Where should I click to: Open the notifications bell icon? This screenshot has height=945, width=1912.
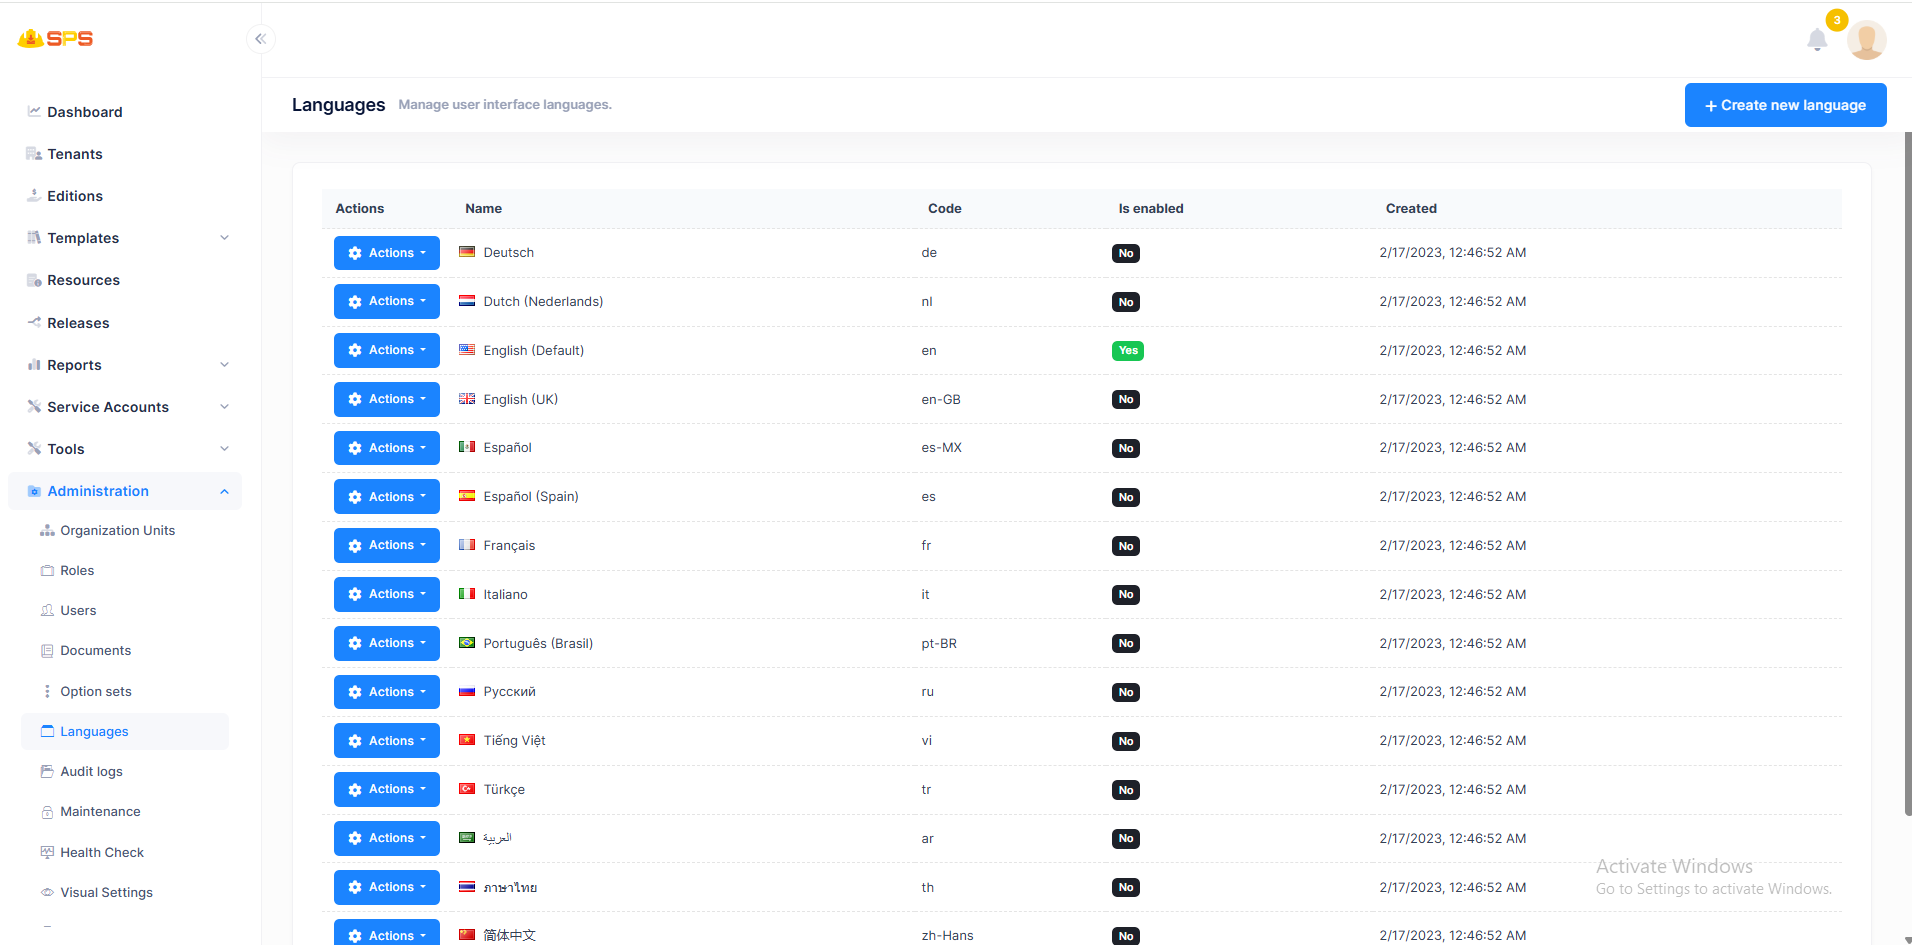click(1817, 40)
